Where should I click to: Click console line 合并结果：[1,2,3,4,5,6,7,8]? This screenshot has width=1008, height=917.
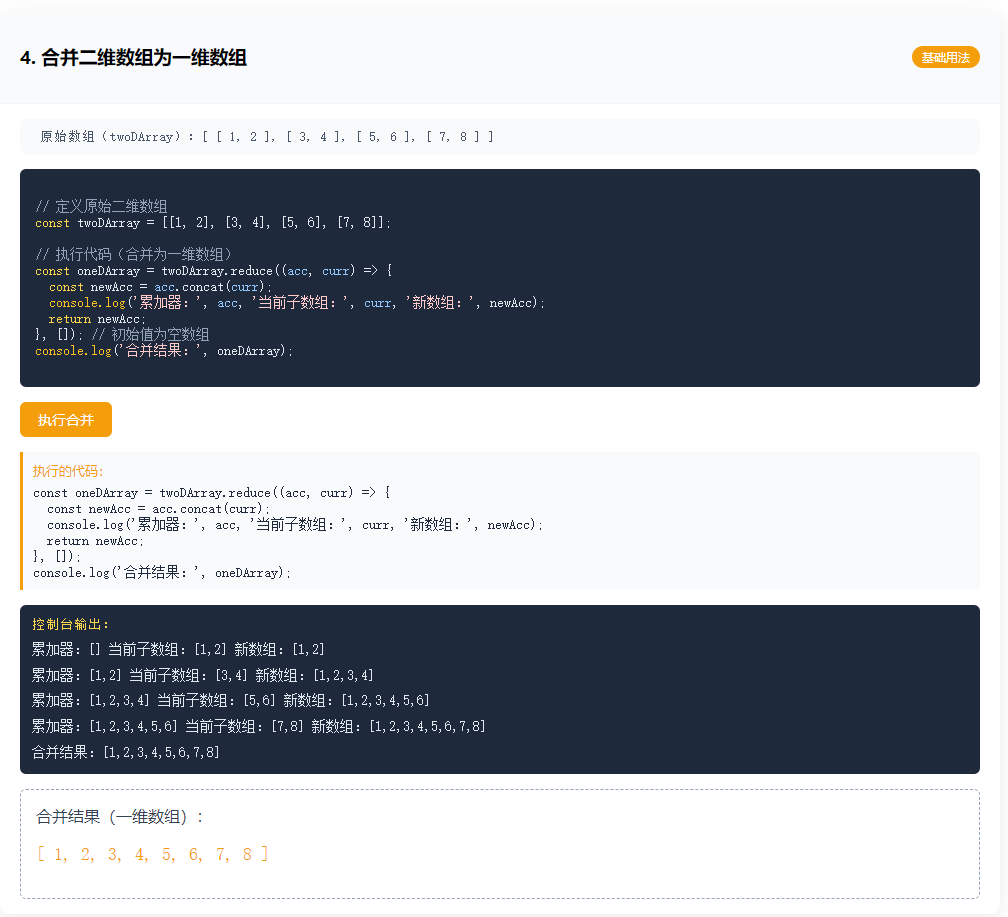pos(126,752)
